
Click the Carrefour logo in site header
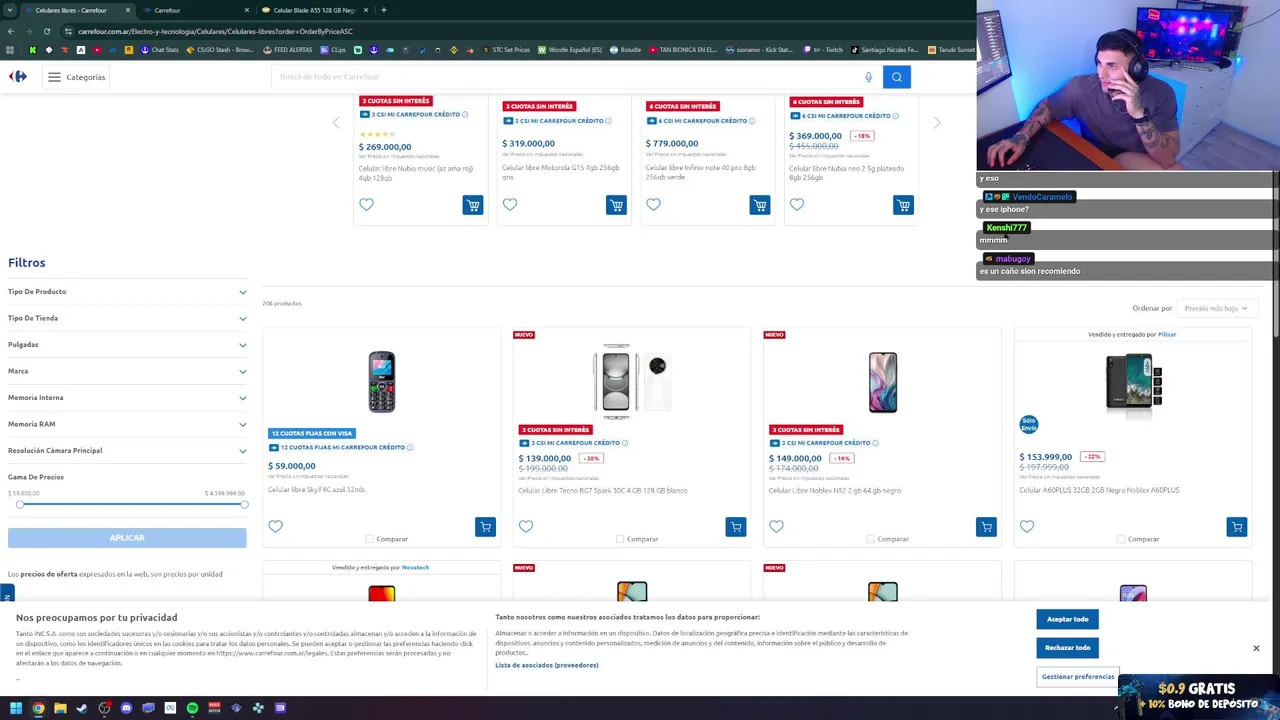pos(18,76)
